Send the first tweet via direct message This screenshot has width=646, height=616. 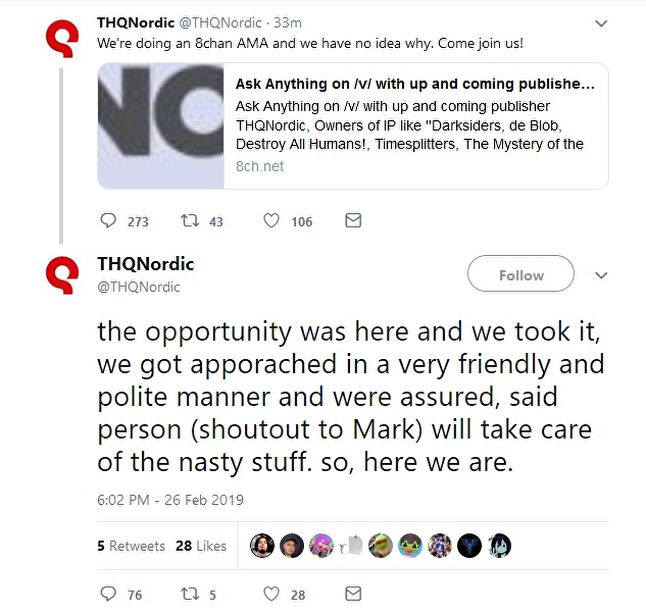tap(353, 220)
